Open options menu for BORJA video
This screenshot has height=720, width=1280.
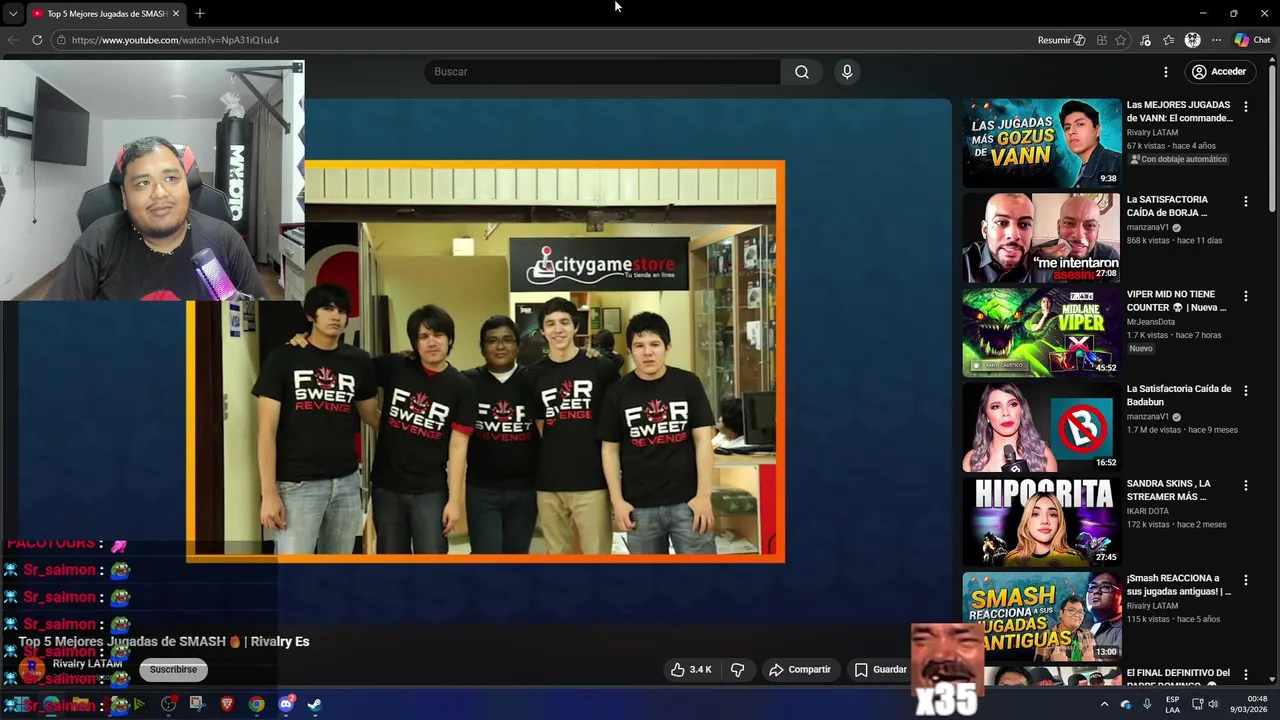pyautogui.click(x=1245, y=201)
